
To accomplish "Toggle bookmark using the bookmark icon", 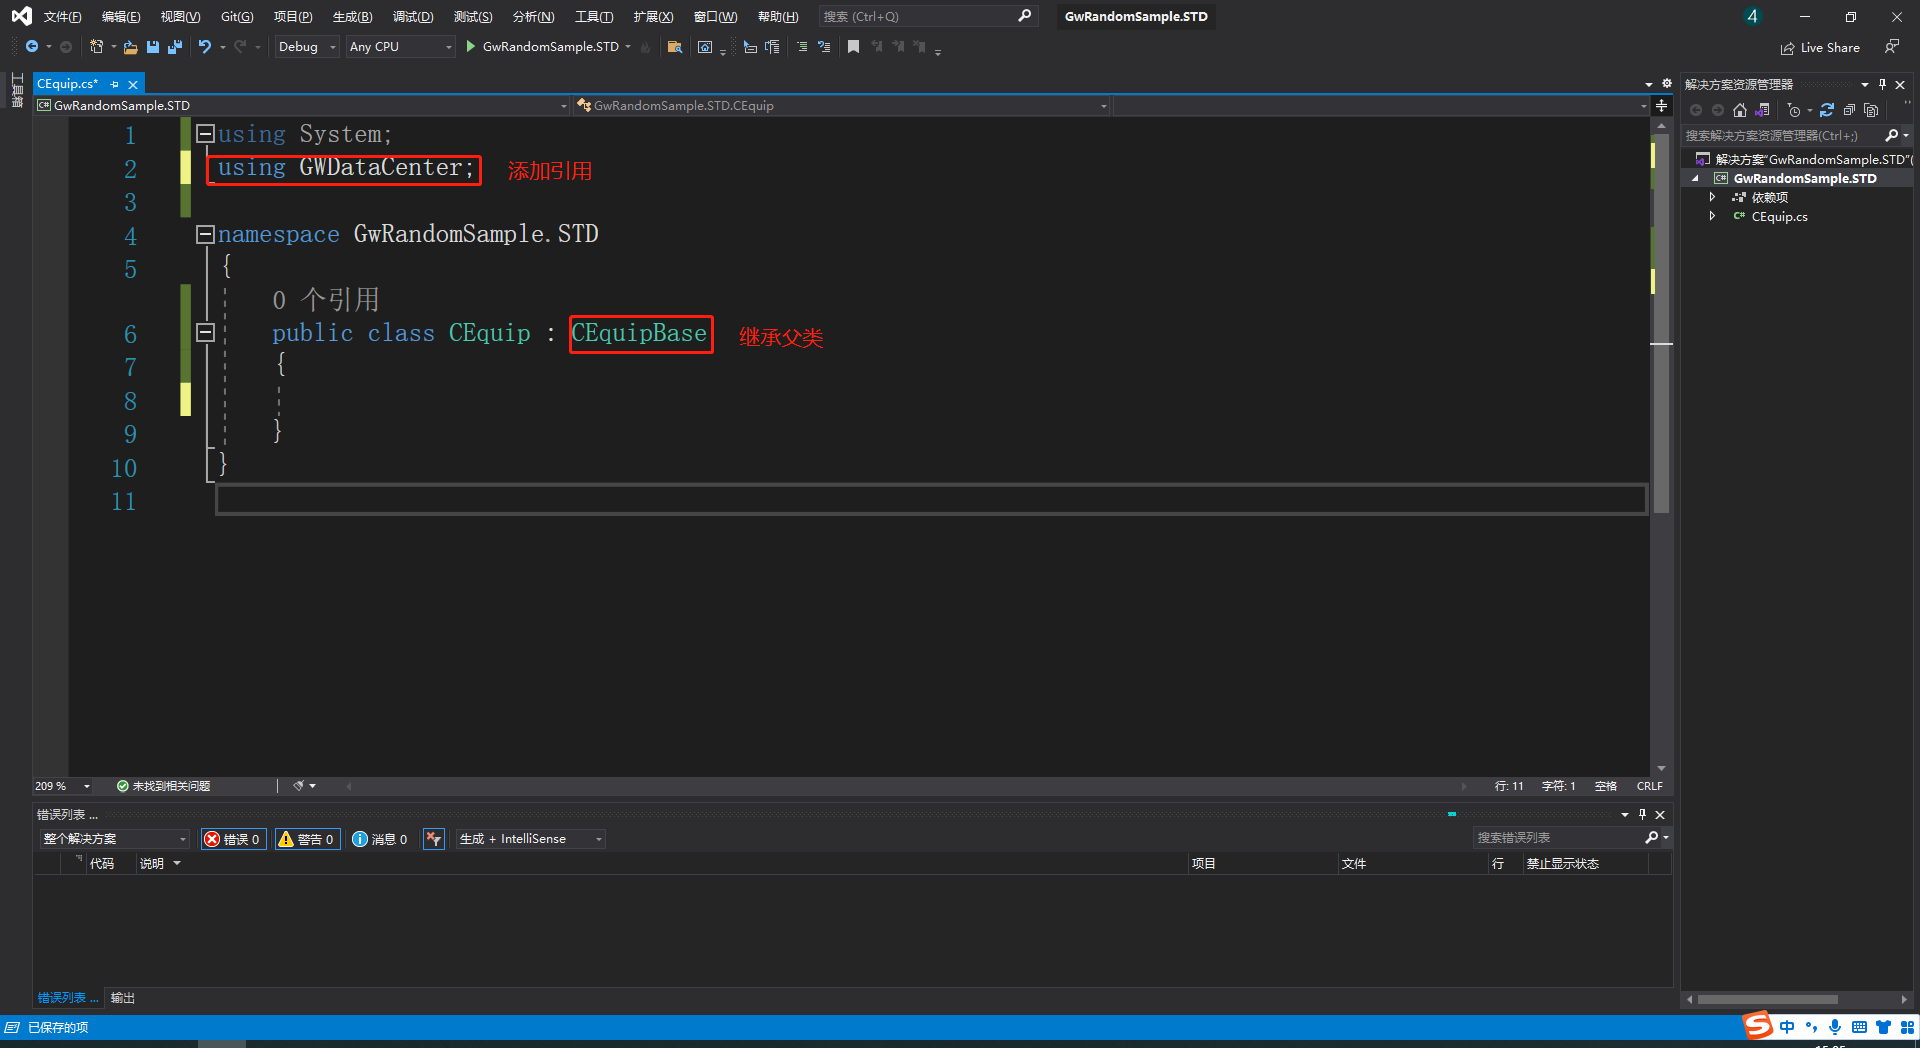I will (x=853, y=47).
